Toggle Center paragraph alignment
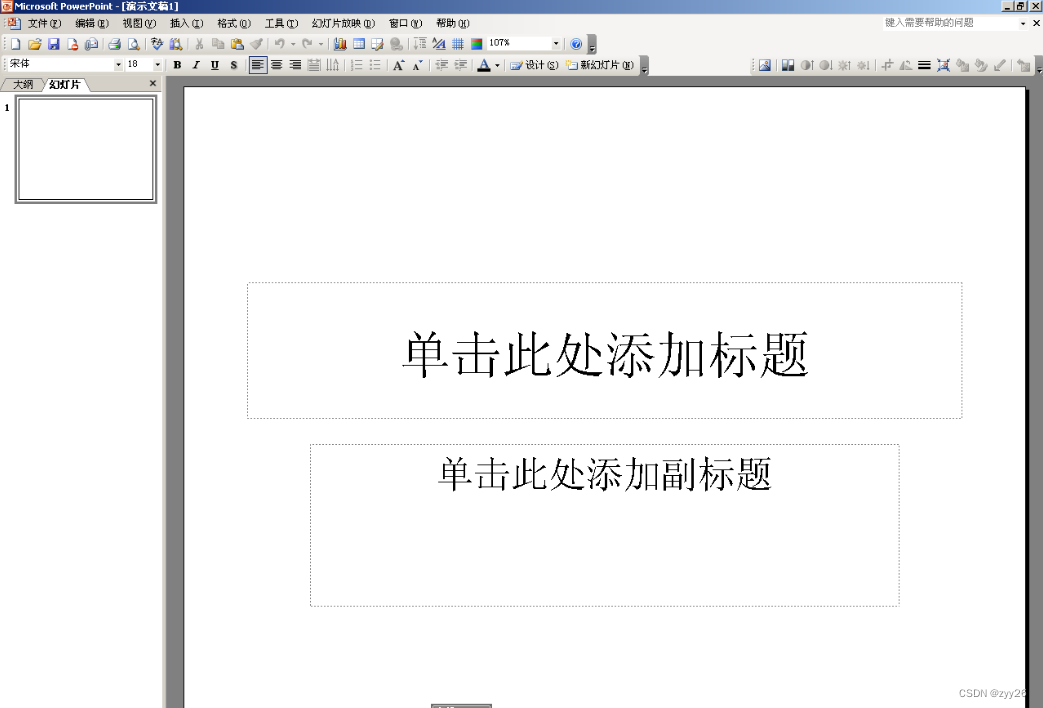Image resolution: width=1043 pixels, height=708 pixels. 276,65
